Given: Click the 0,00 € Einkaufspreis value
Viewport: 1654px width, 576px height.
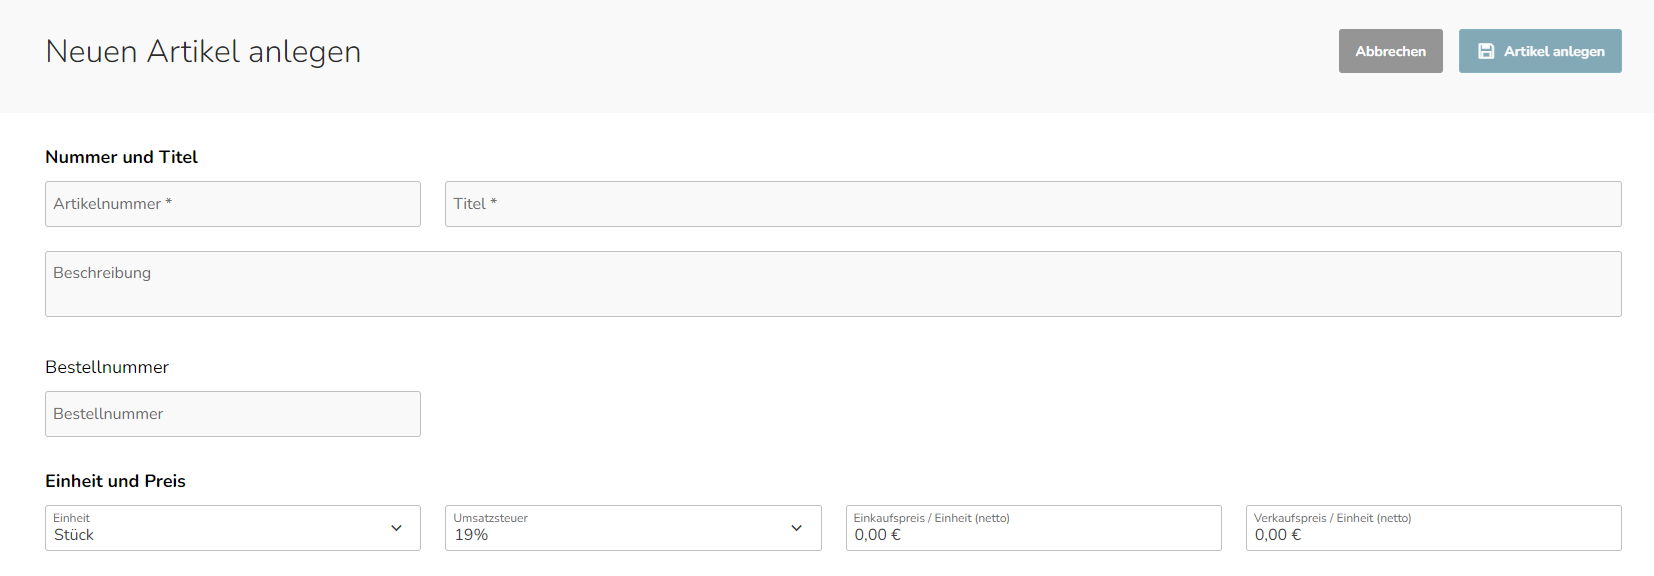Looking at the screenshot, I should click(x=877, y=535).
